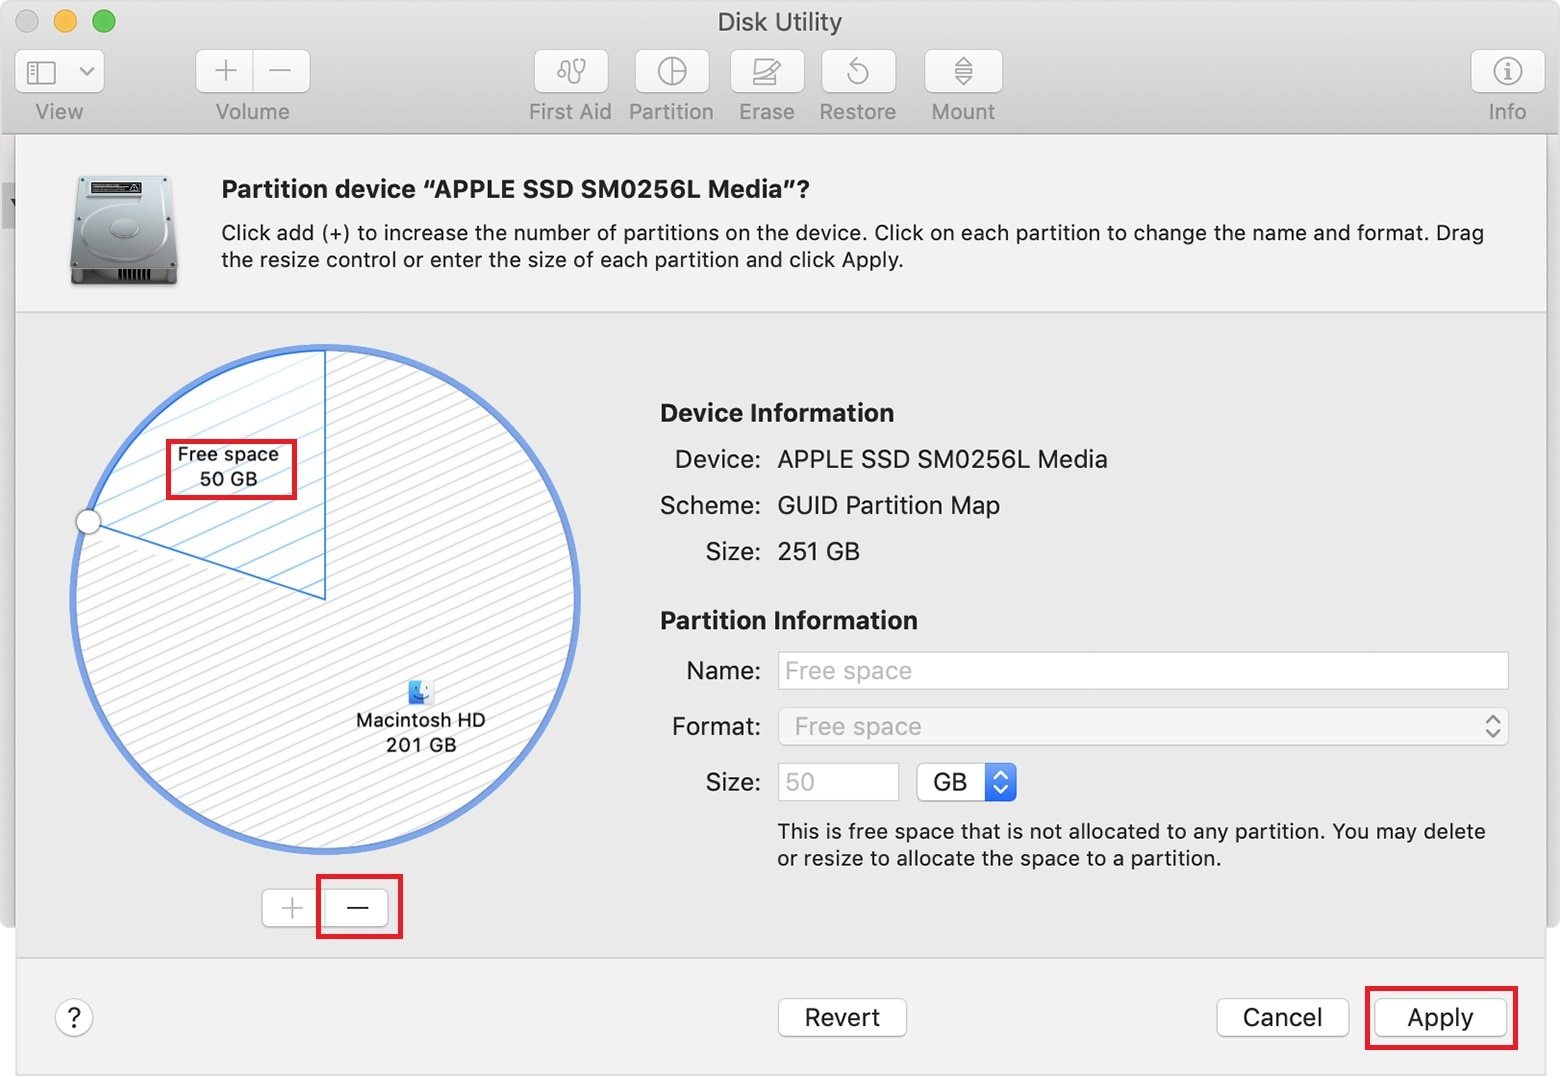Click the Mount toolbar icon
This screenshot has width=1560, height=1076.
[963, 71]
